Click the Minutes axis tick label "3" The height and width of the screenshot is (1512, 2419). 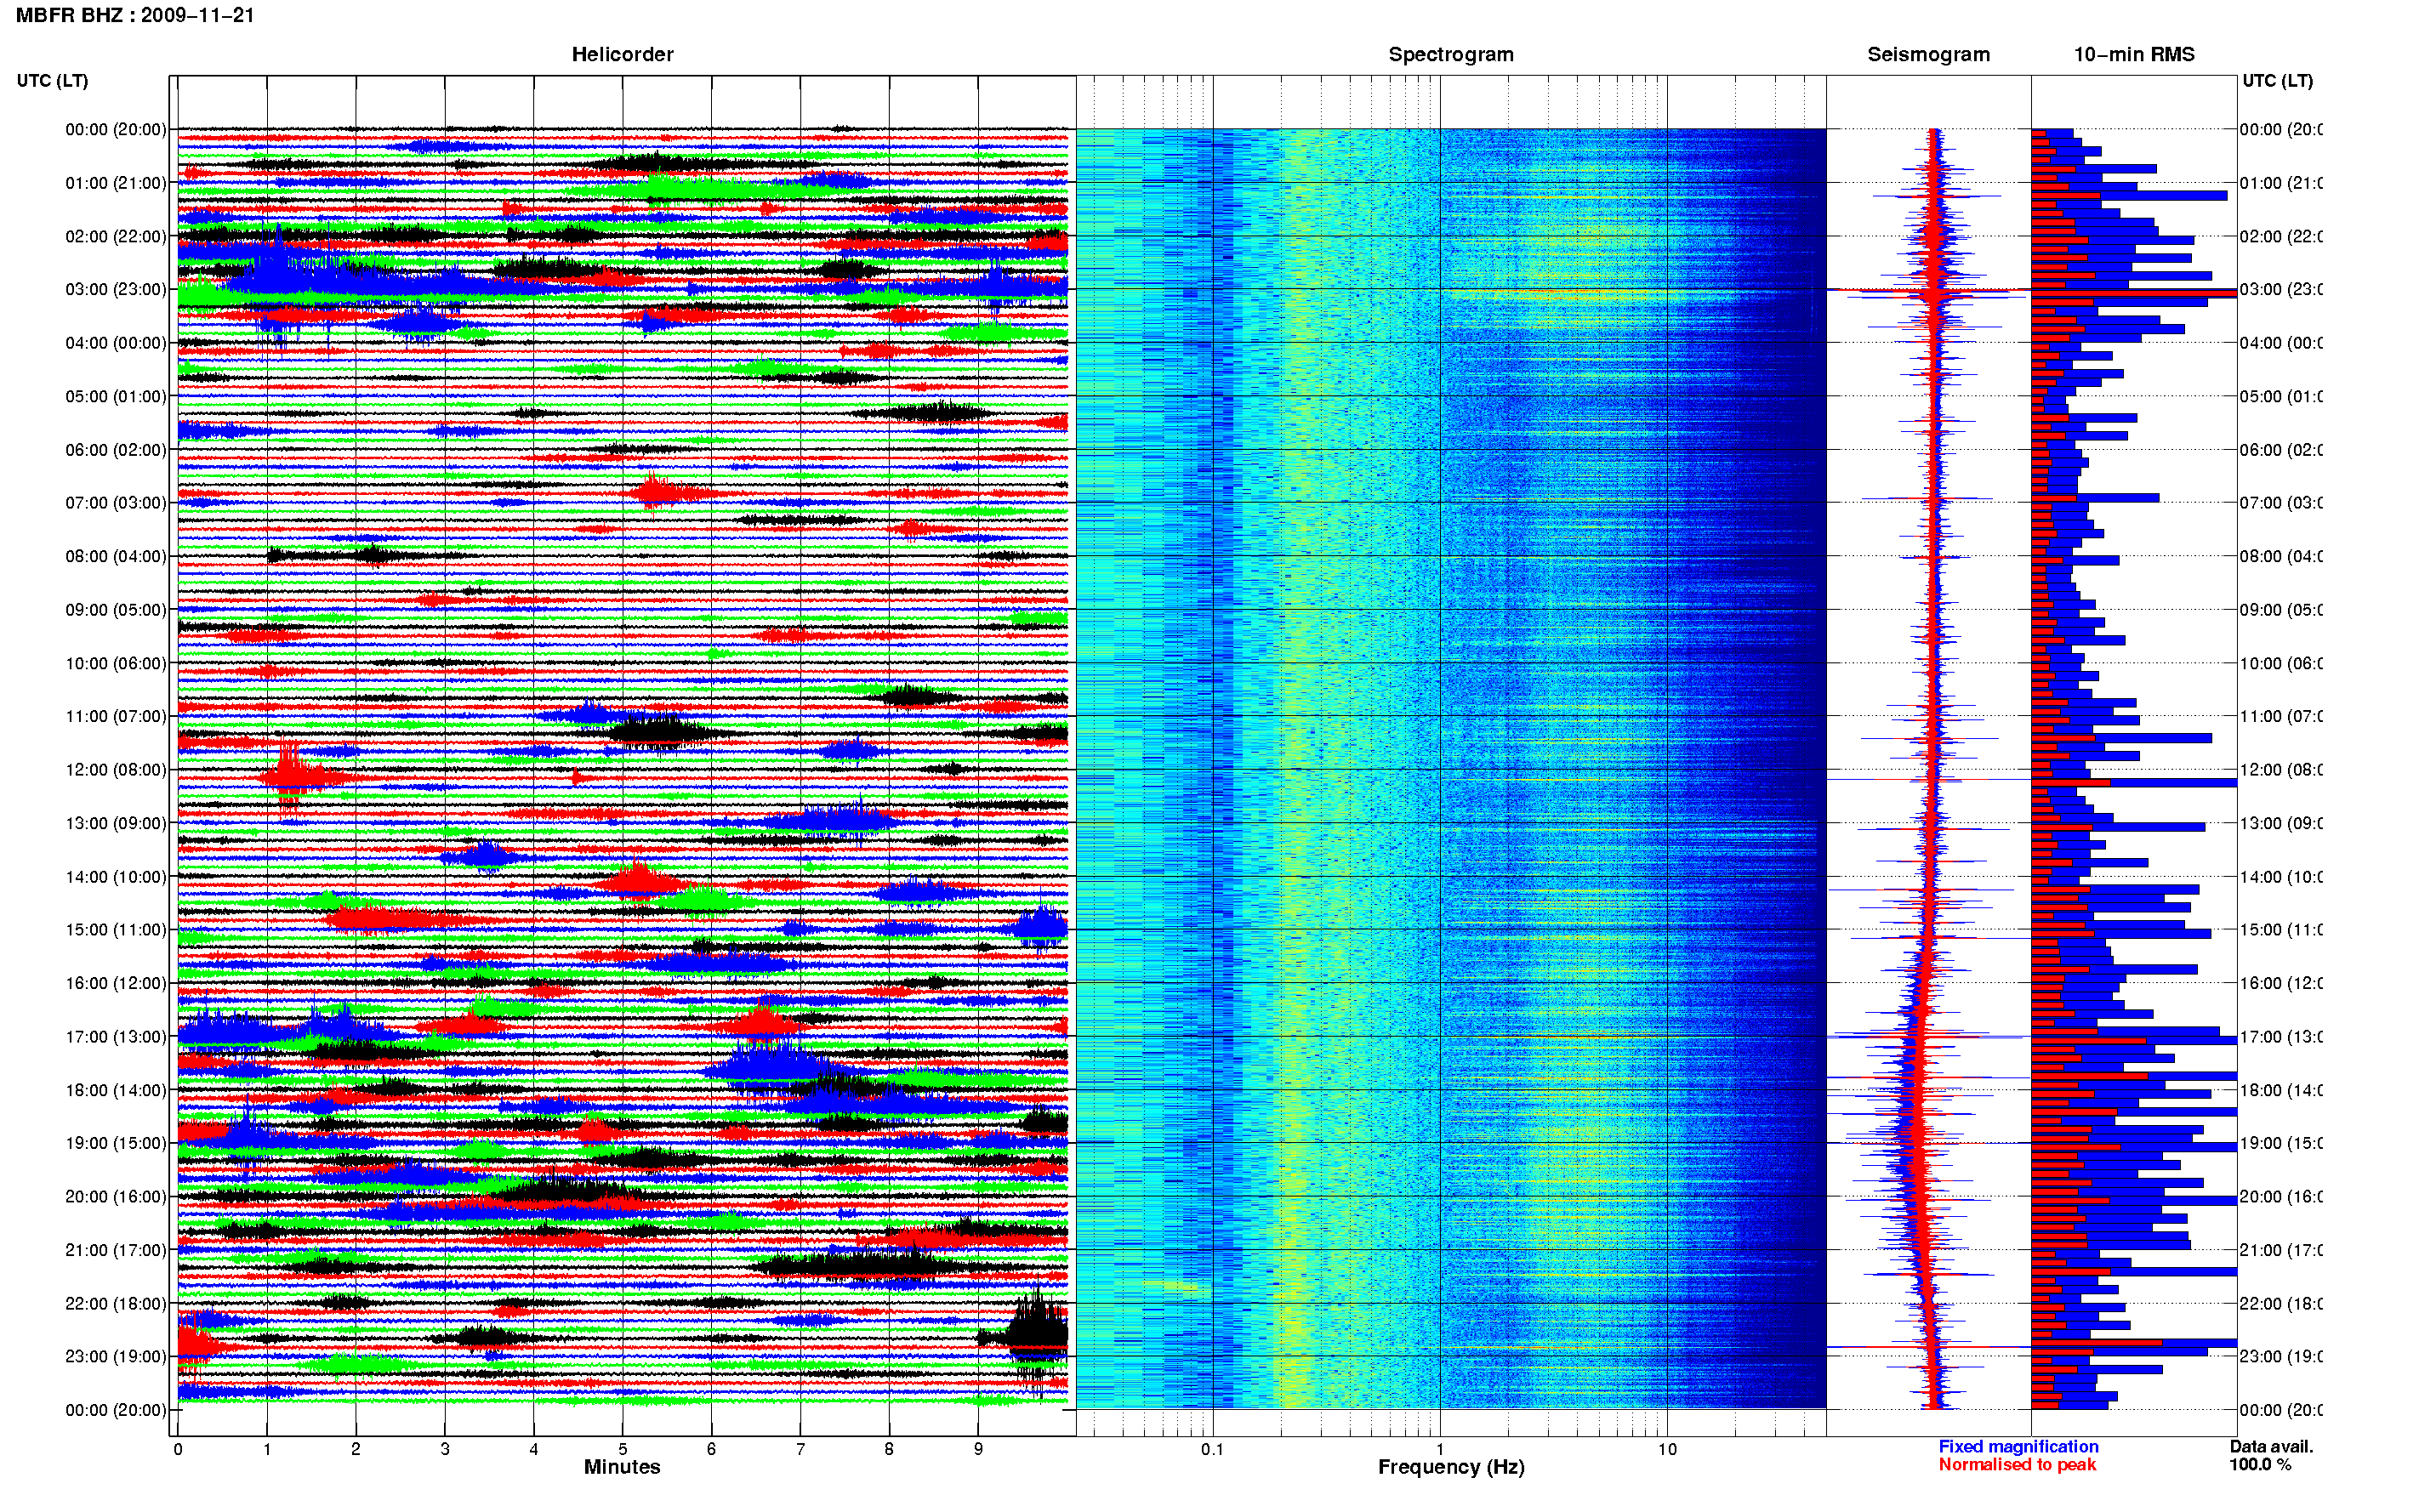tap(445, 1449)
